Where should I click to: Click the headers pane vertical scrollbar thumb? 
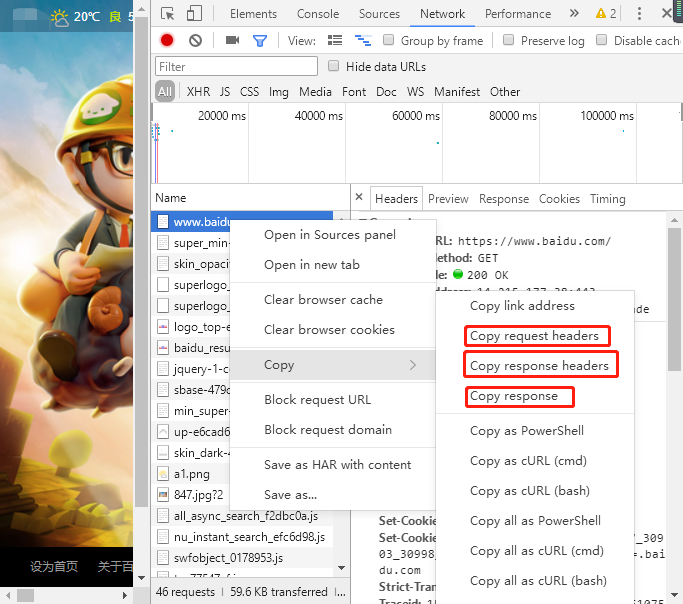(674, 299)
